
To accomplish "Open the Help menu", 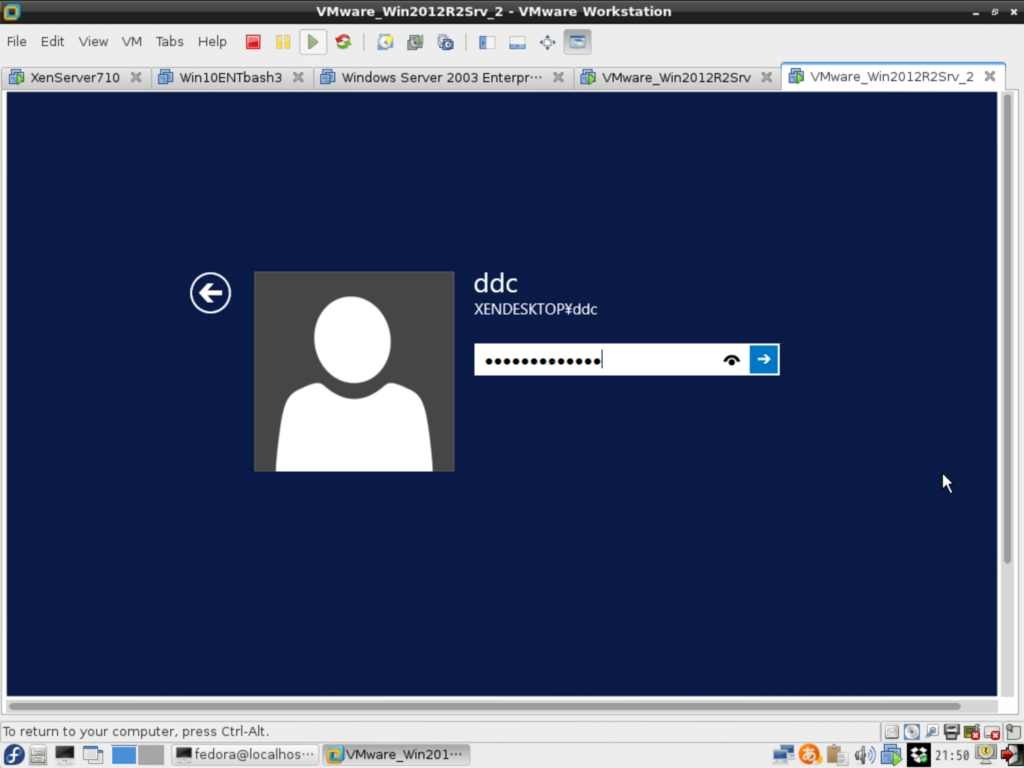I will (x=212, y=42).
